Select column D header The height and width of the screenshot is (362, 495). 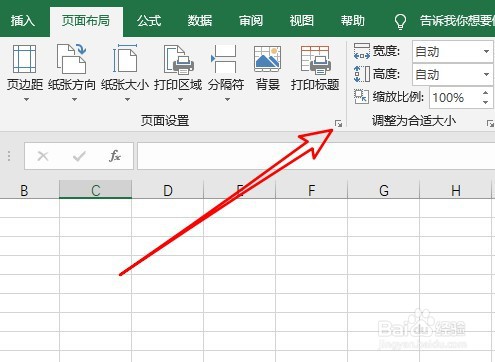point(168,191)
